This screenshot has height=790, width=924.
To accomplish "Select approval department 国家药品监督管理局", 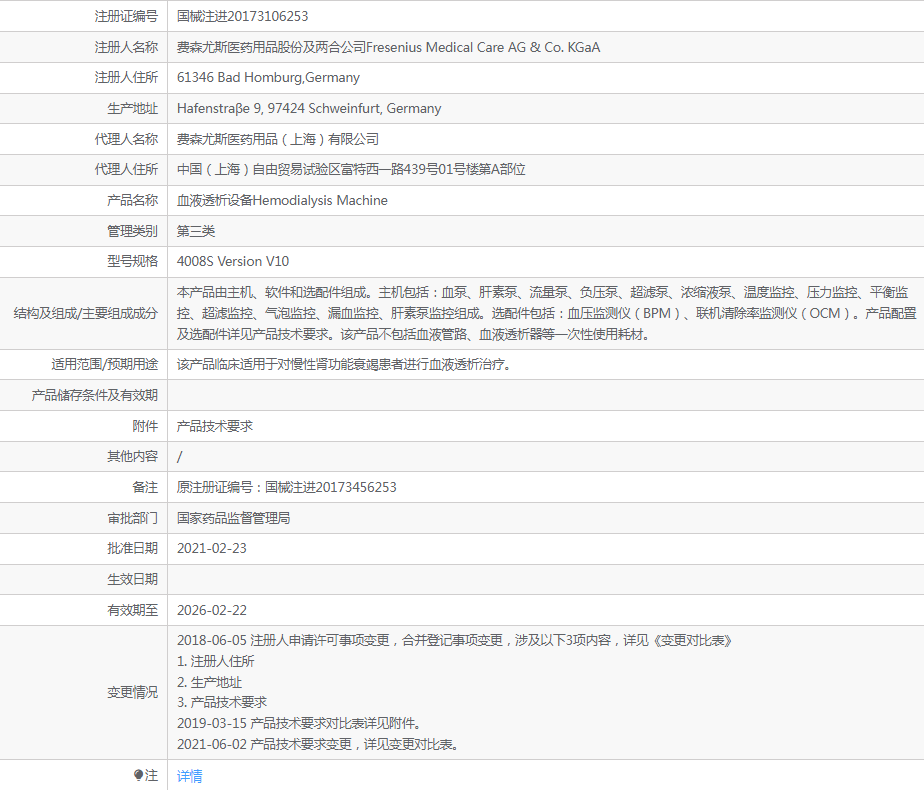I will [233, 518].
